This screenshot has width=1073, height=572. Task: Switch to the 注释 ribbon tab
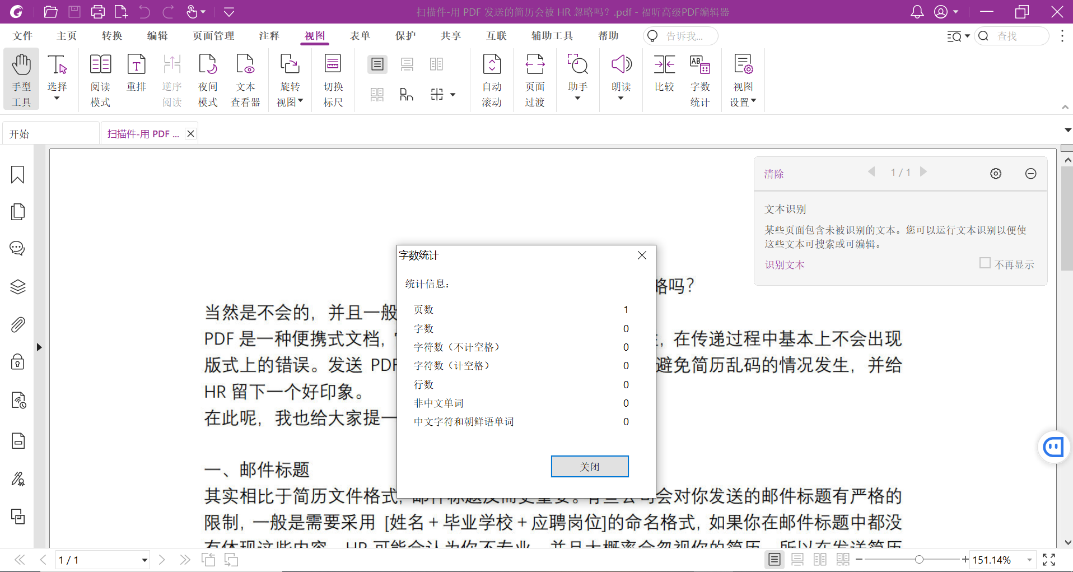tap(269, 36)
